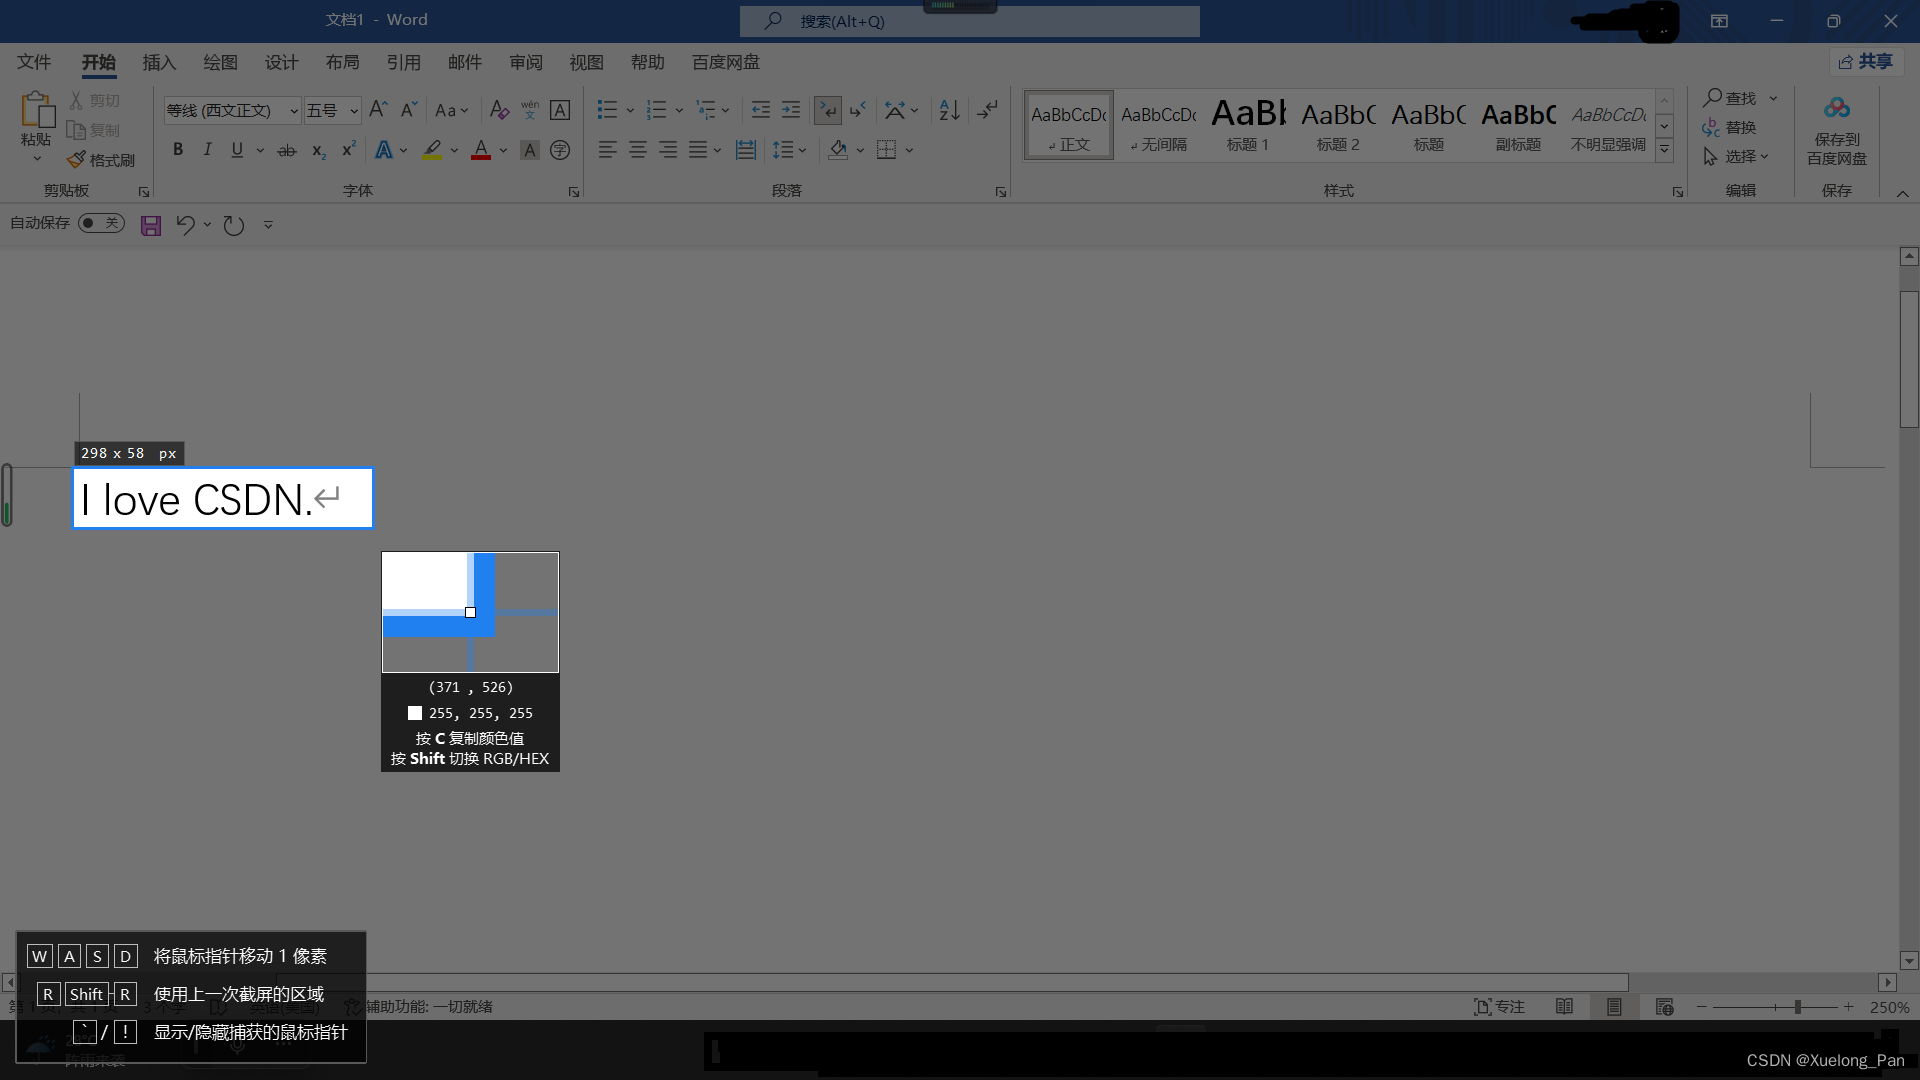This screenshot has width=1920, height=1080.
Task: Redo the last action
Action: (234, 225)
